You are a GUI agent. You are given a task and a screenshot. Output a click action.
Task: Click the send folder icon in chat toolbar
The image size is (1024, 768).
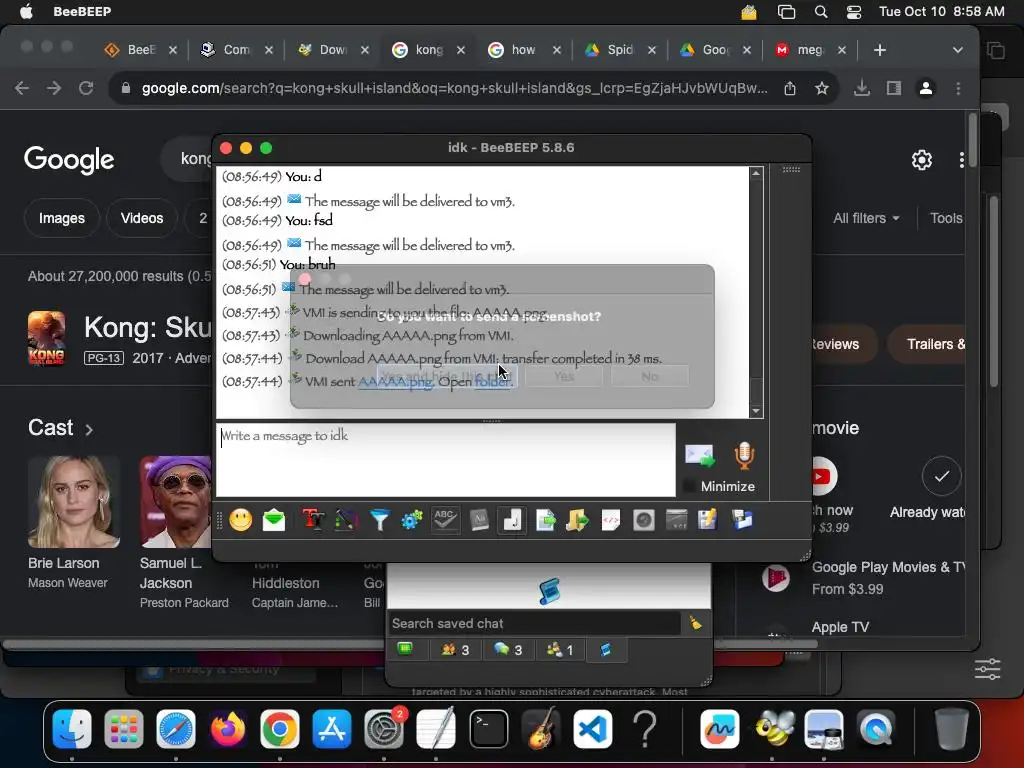tap(577, 520)
